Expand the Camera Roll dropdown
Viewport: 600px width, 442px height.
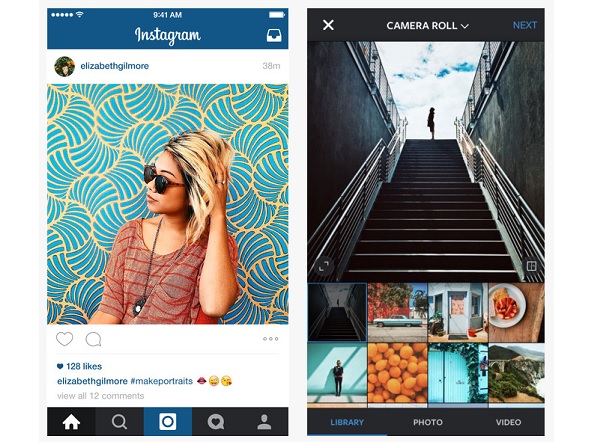(x=427, y=26)
